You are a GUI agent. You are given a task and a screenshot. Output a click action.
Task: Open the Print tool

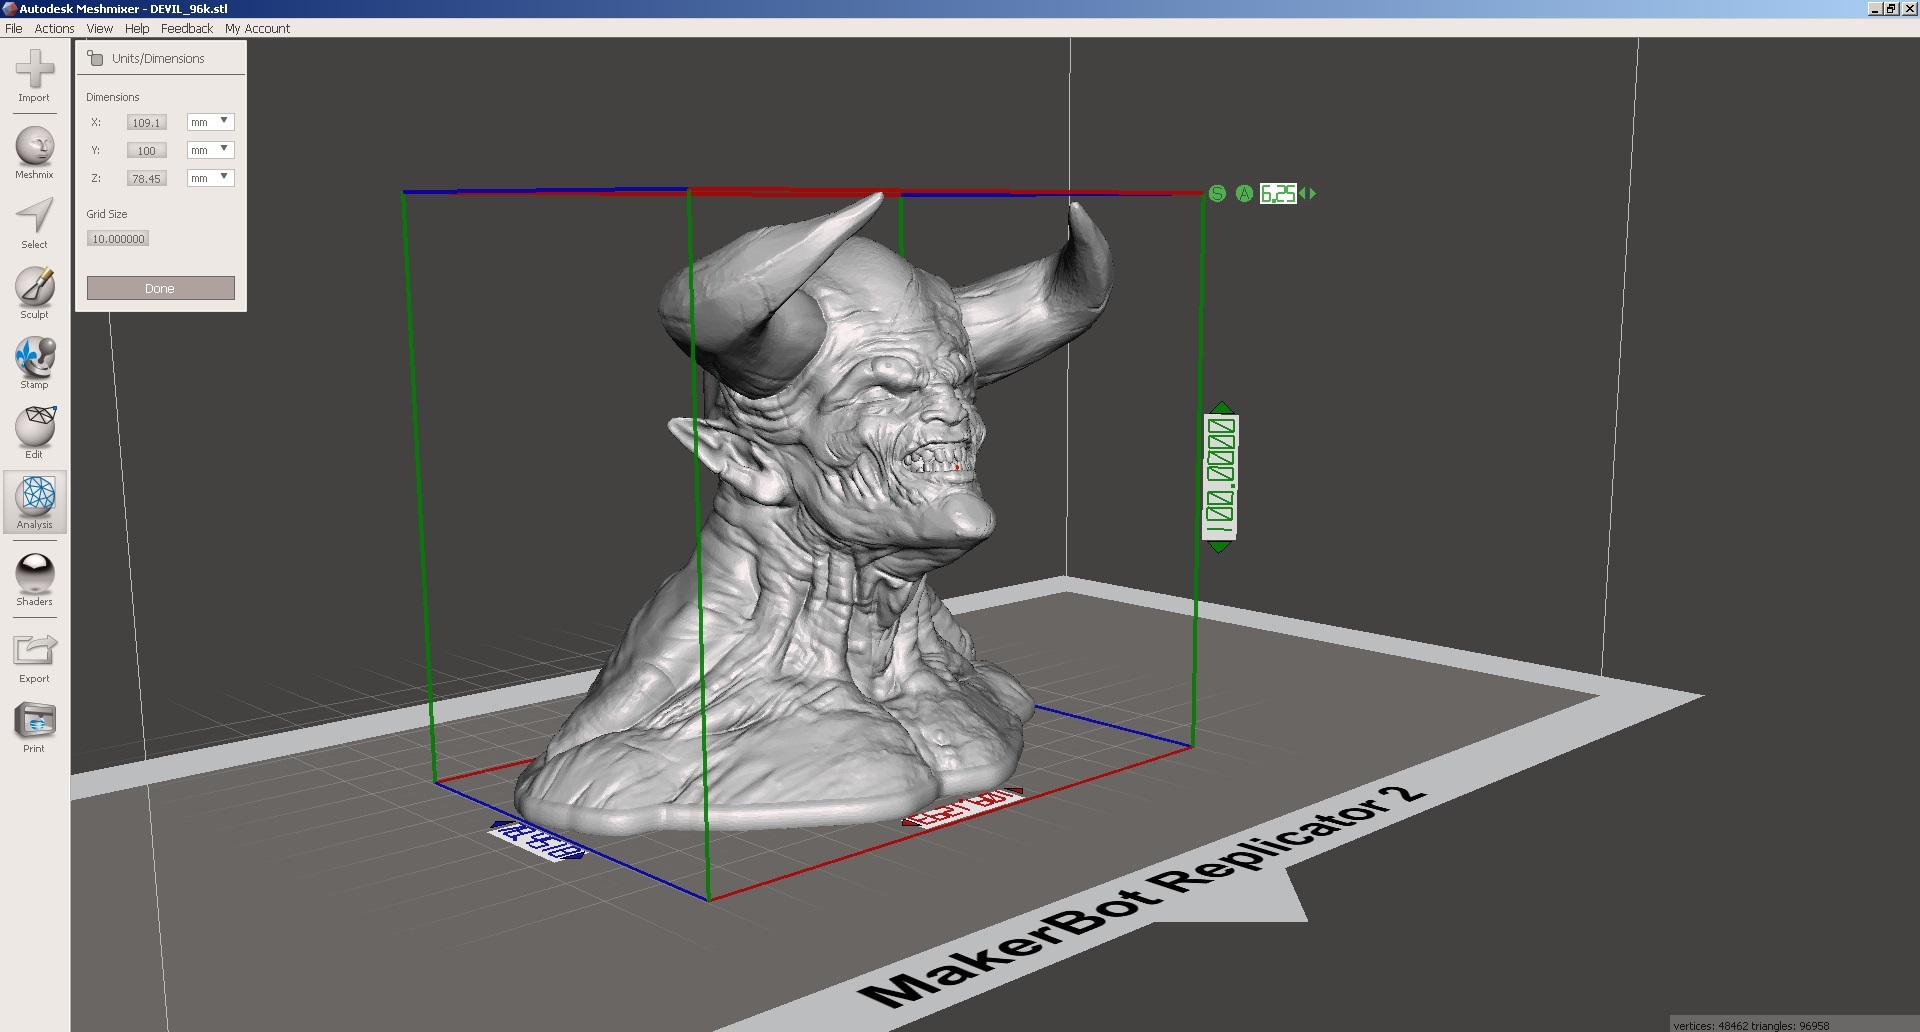(x=34, y=722)
